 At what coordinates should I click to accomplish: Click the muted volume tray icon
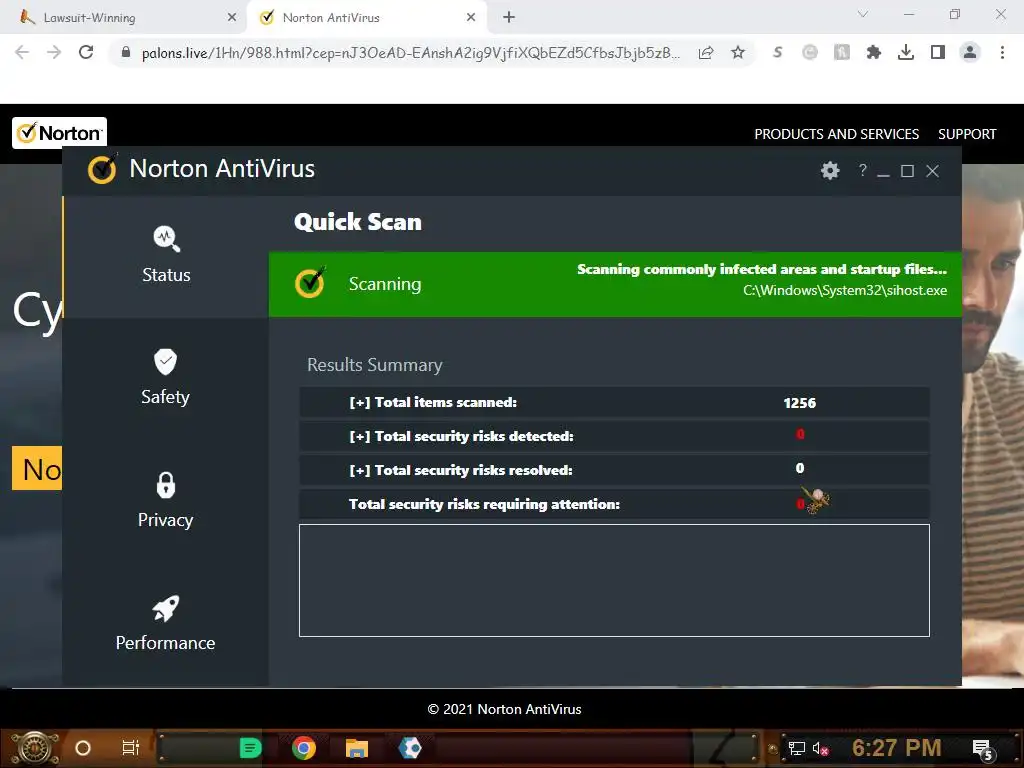[x=820, y=748]
